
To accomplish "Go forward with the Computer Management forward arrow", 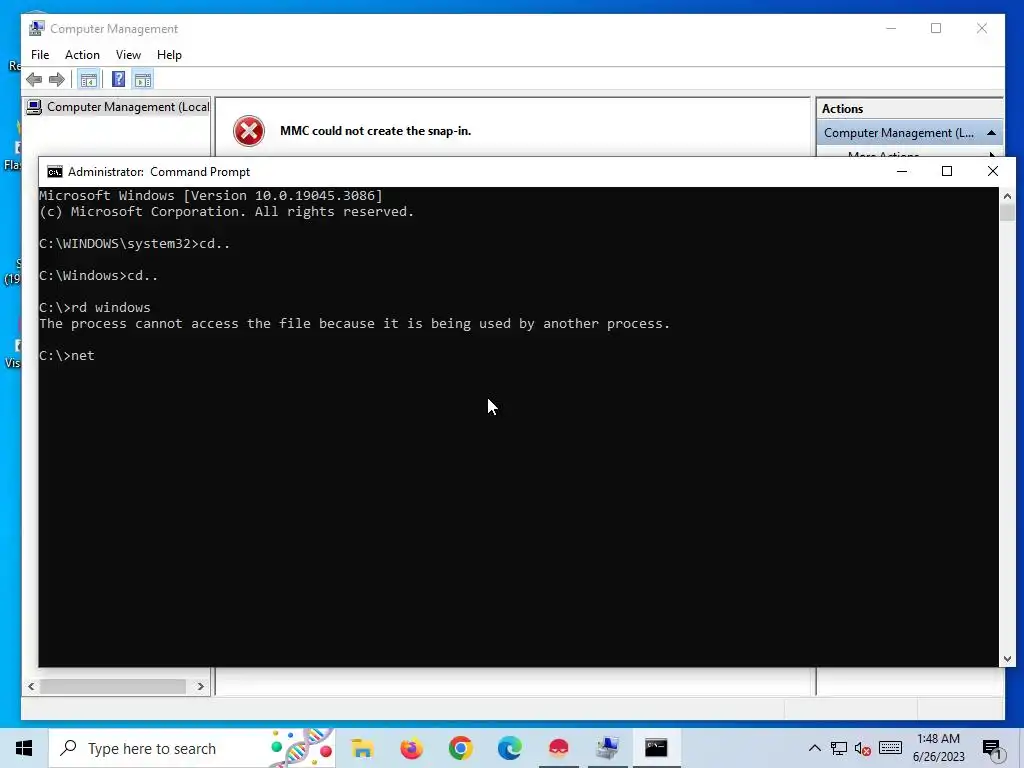I will 57,80.
